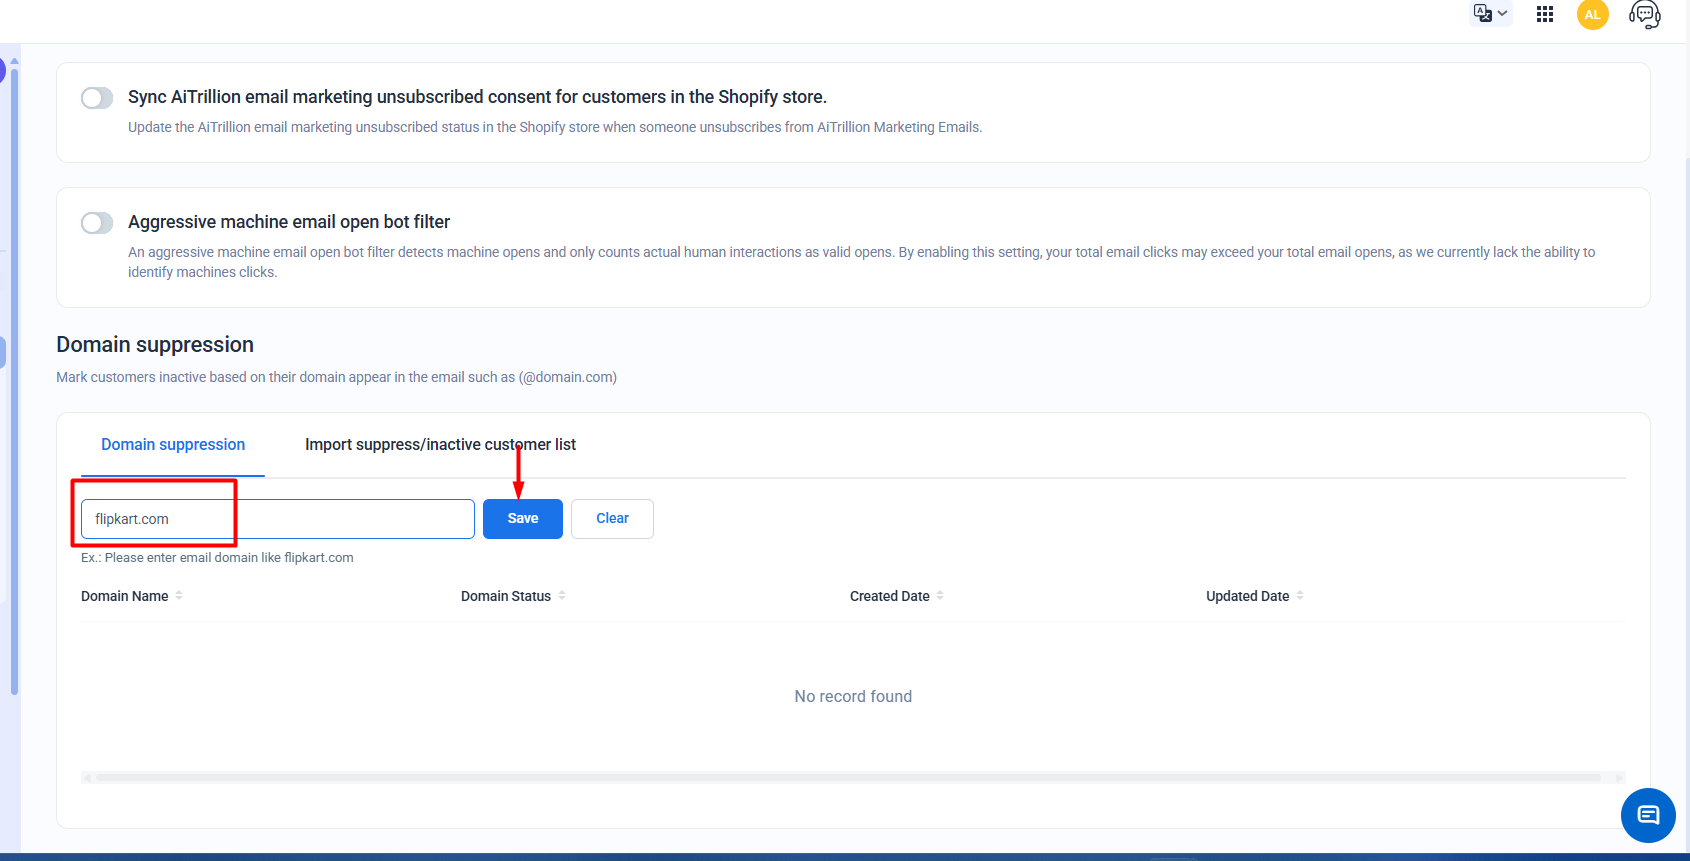
Task: Open Import suppress/inactive customer list tab
Action: click(x=440, y=445)
